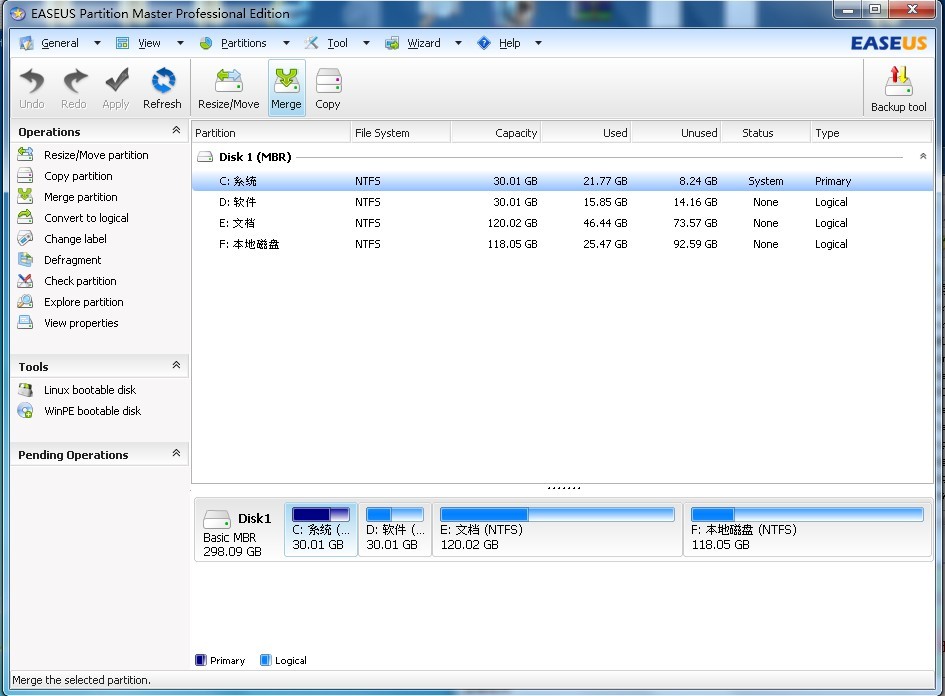Open the Backup tool
The image size is (945, 696).
[x=898, y=89]
